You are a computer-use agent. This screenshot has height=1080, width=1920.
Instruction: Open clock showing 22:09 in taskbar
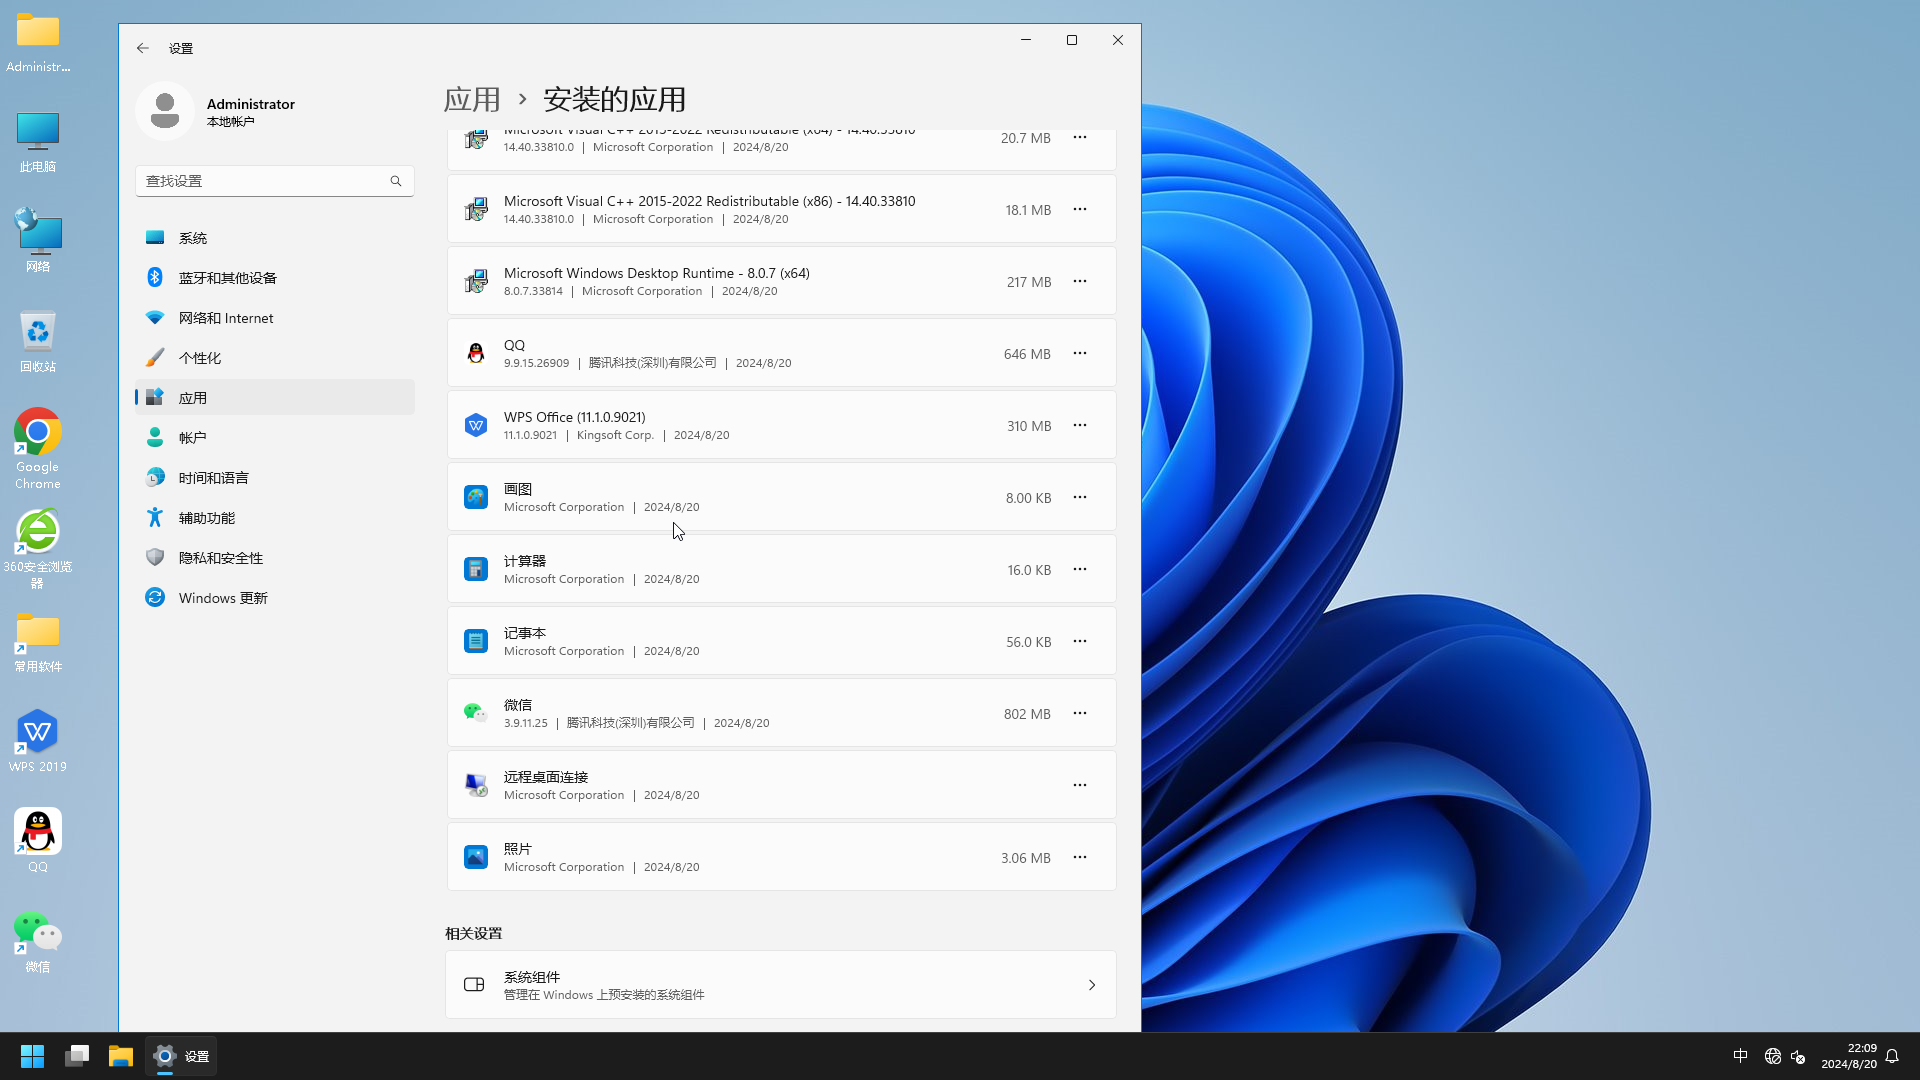1849,1056
